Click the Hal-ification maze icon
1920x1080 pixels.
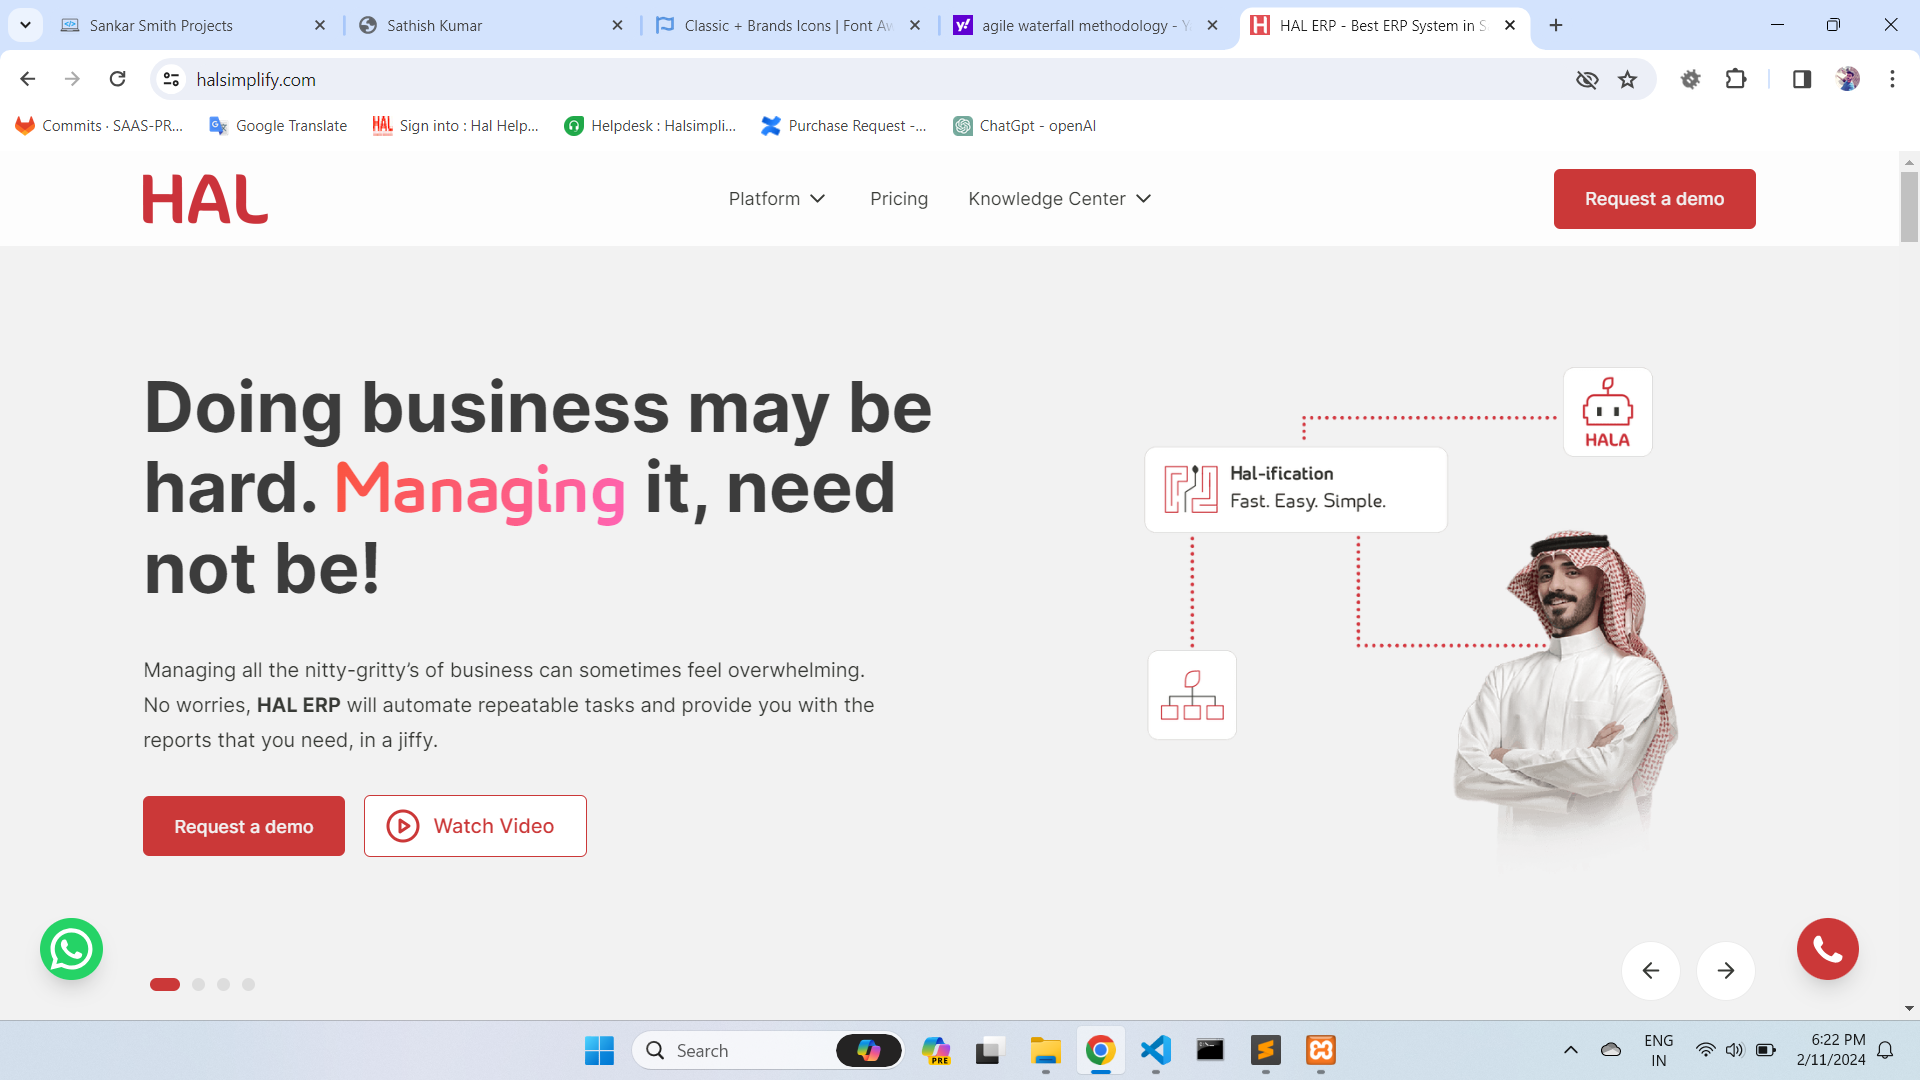[x=1190, y=489]
